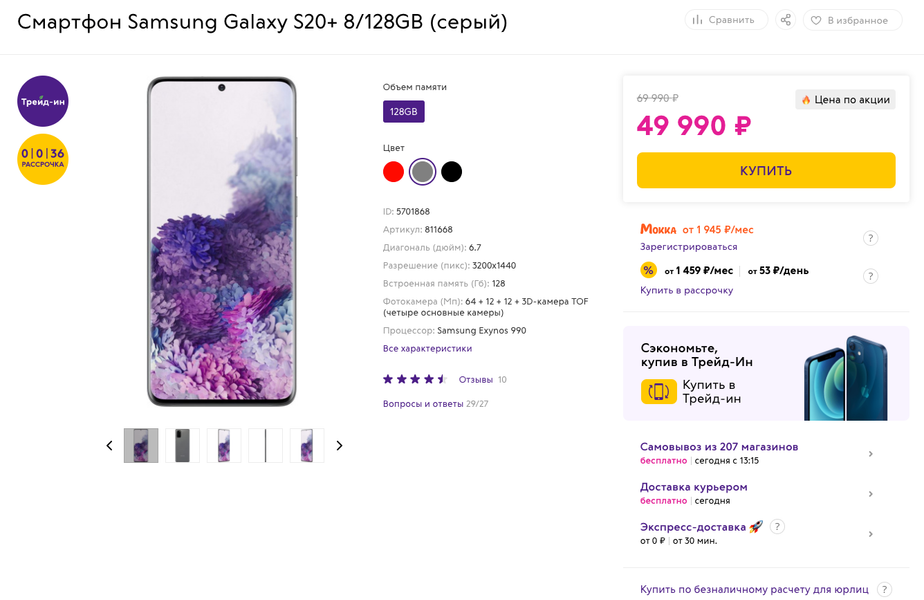Viewport: 924px width, 600px height.
Task: Click the purple Трейд-ин round badge
Action: point(43,101)
